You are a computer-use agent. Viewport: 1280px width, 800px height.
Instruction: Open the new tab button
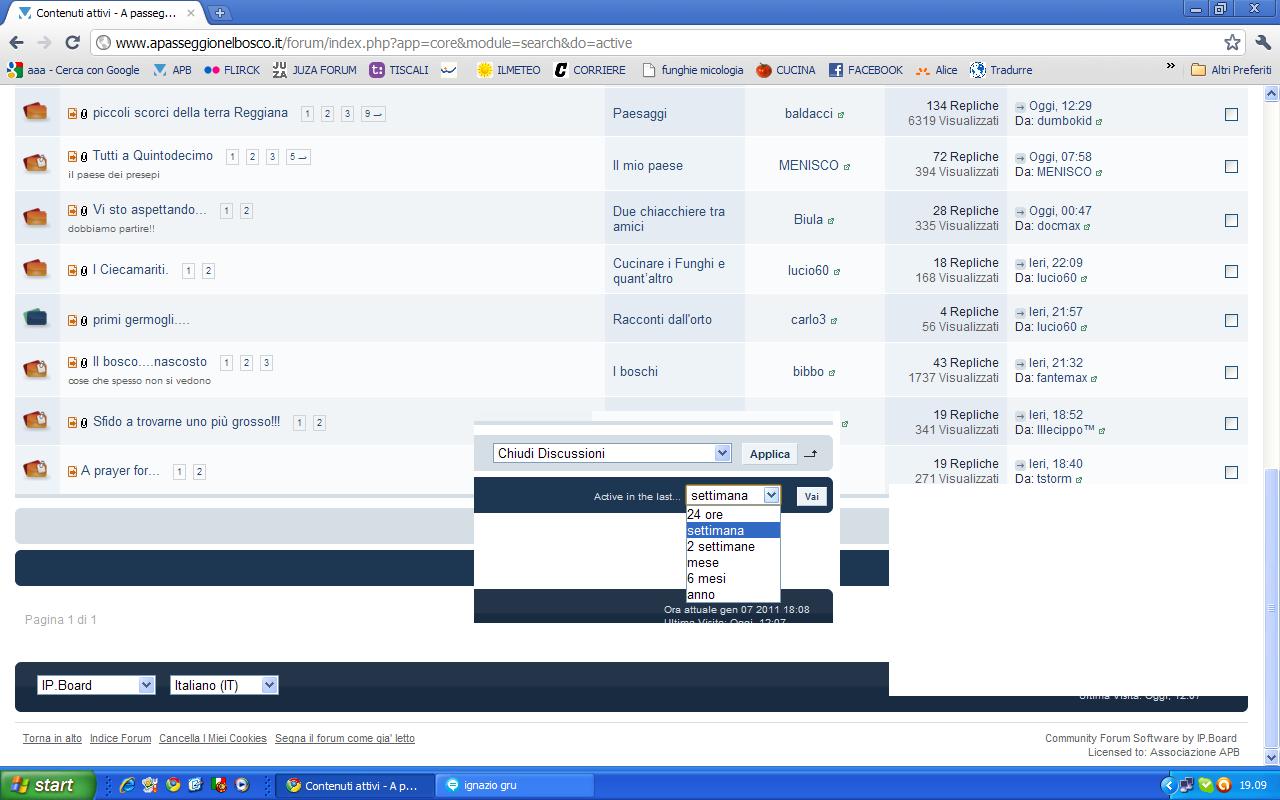pos(219,13)
